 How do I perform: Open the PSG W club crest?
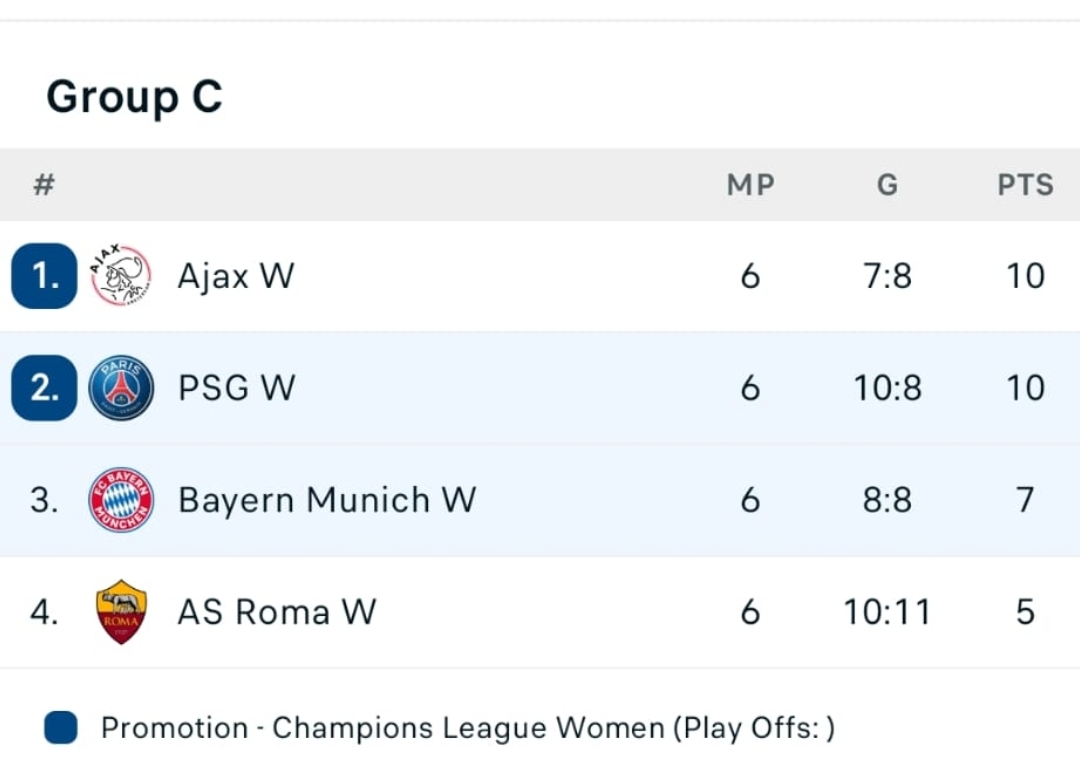[x=121, y=388]
